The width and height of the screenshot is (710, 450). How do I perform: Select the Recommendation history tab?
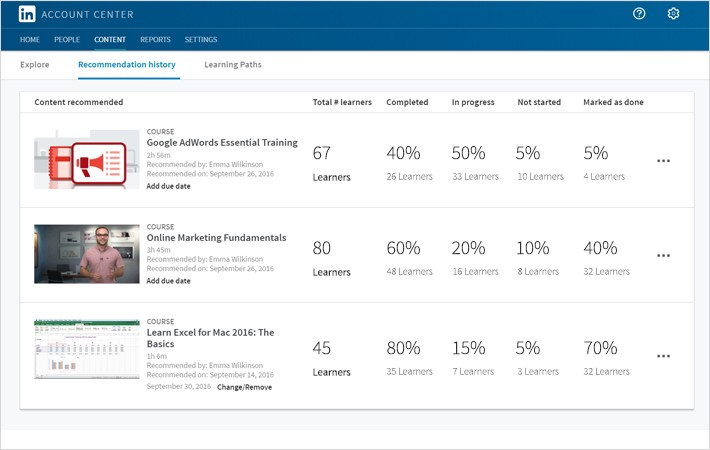tap(127, 65)
